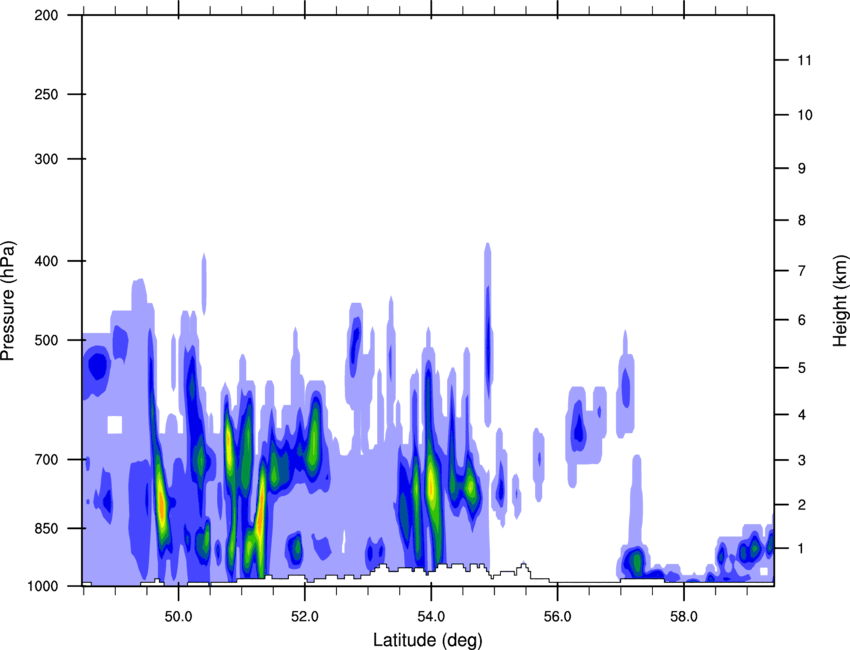Click the 56.0 latitude tick label

pos(557,617)
